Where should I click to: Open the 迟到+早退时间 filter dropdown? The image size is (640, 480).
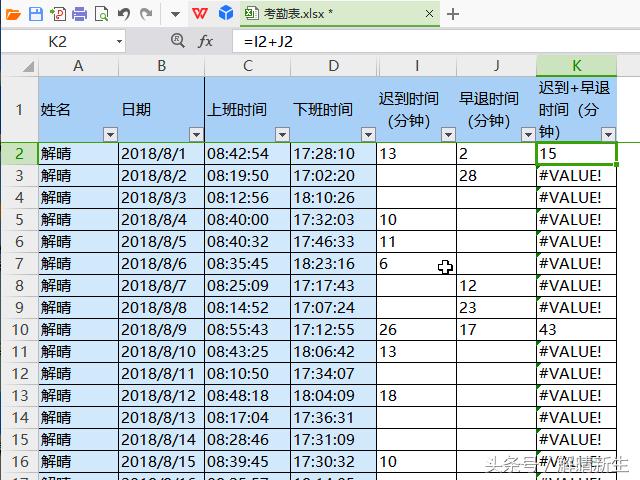(x=608, y=134)
